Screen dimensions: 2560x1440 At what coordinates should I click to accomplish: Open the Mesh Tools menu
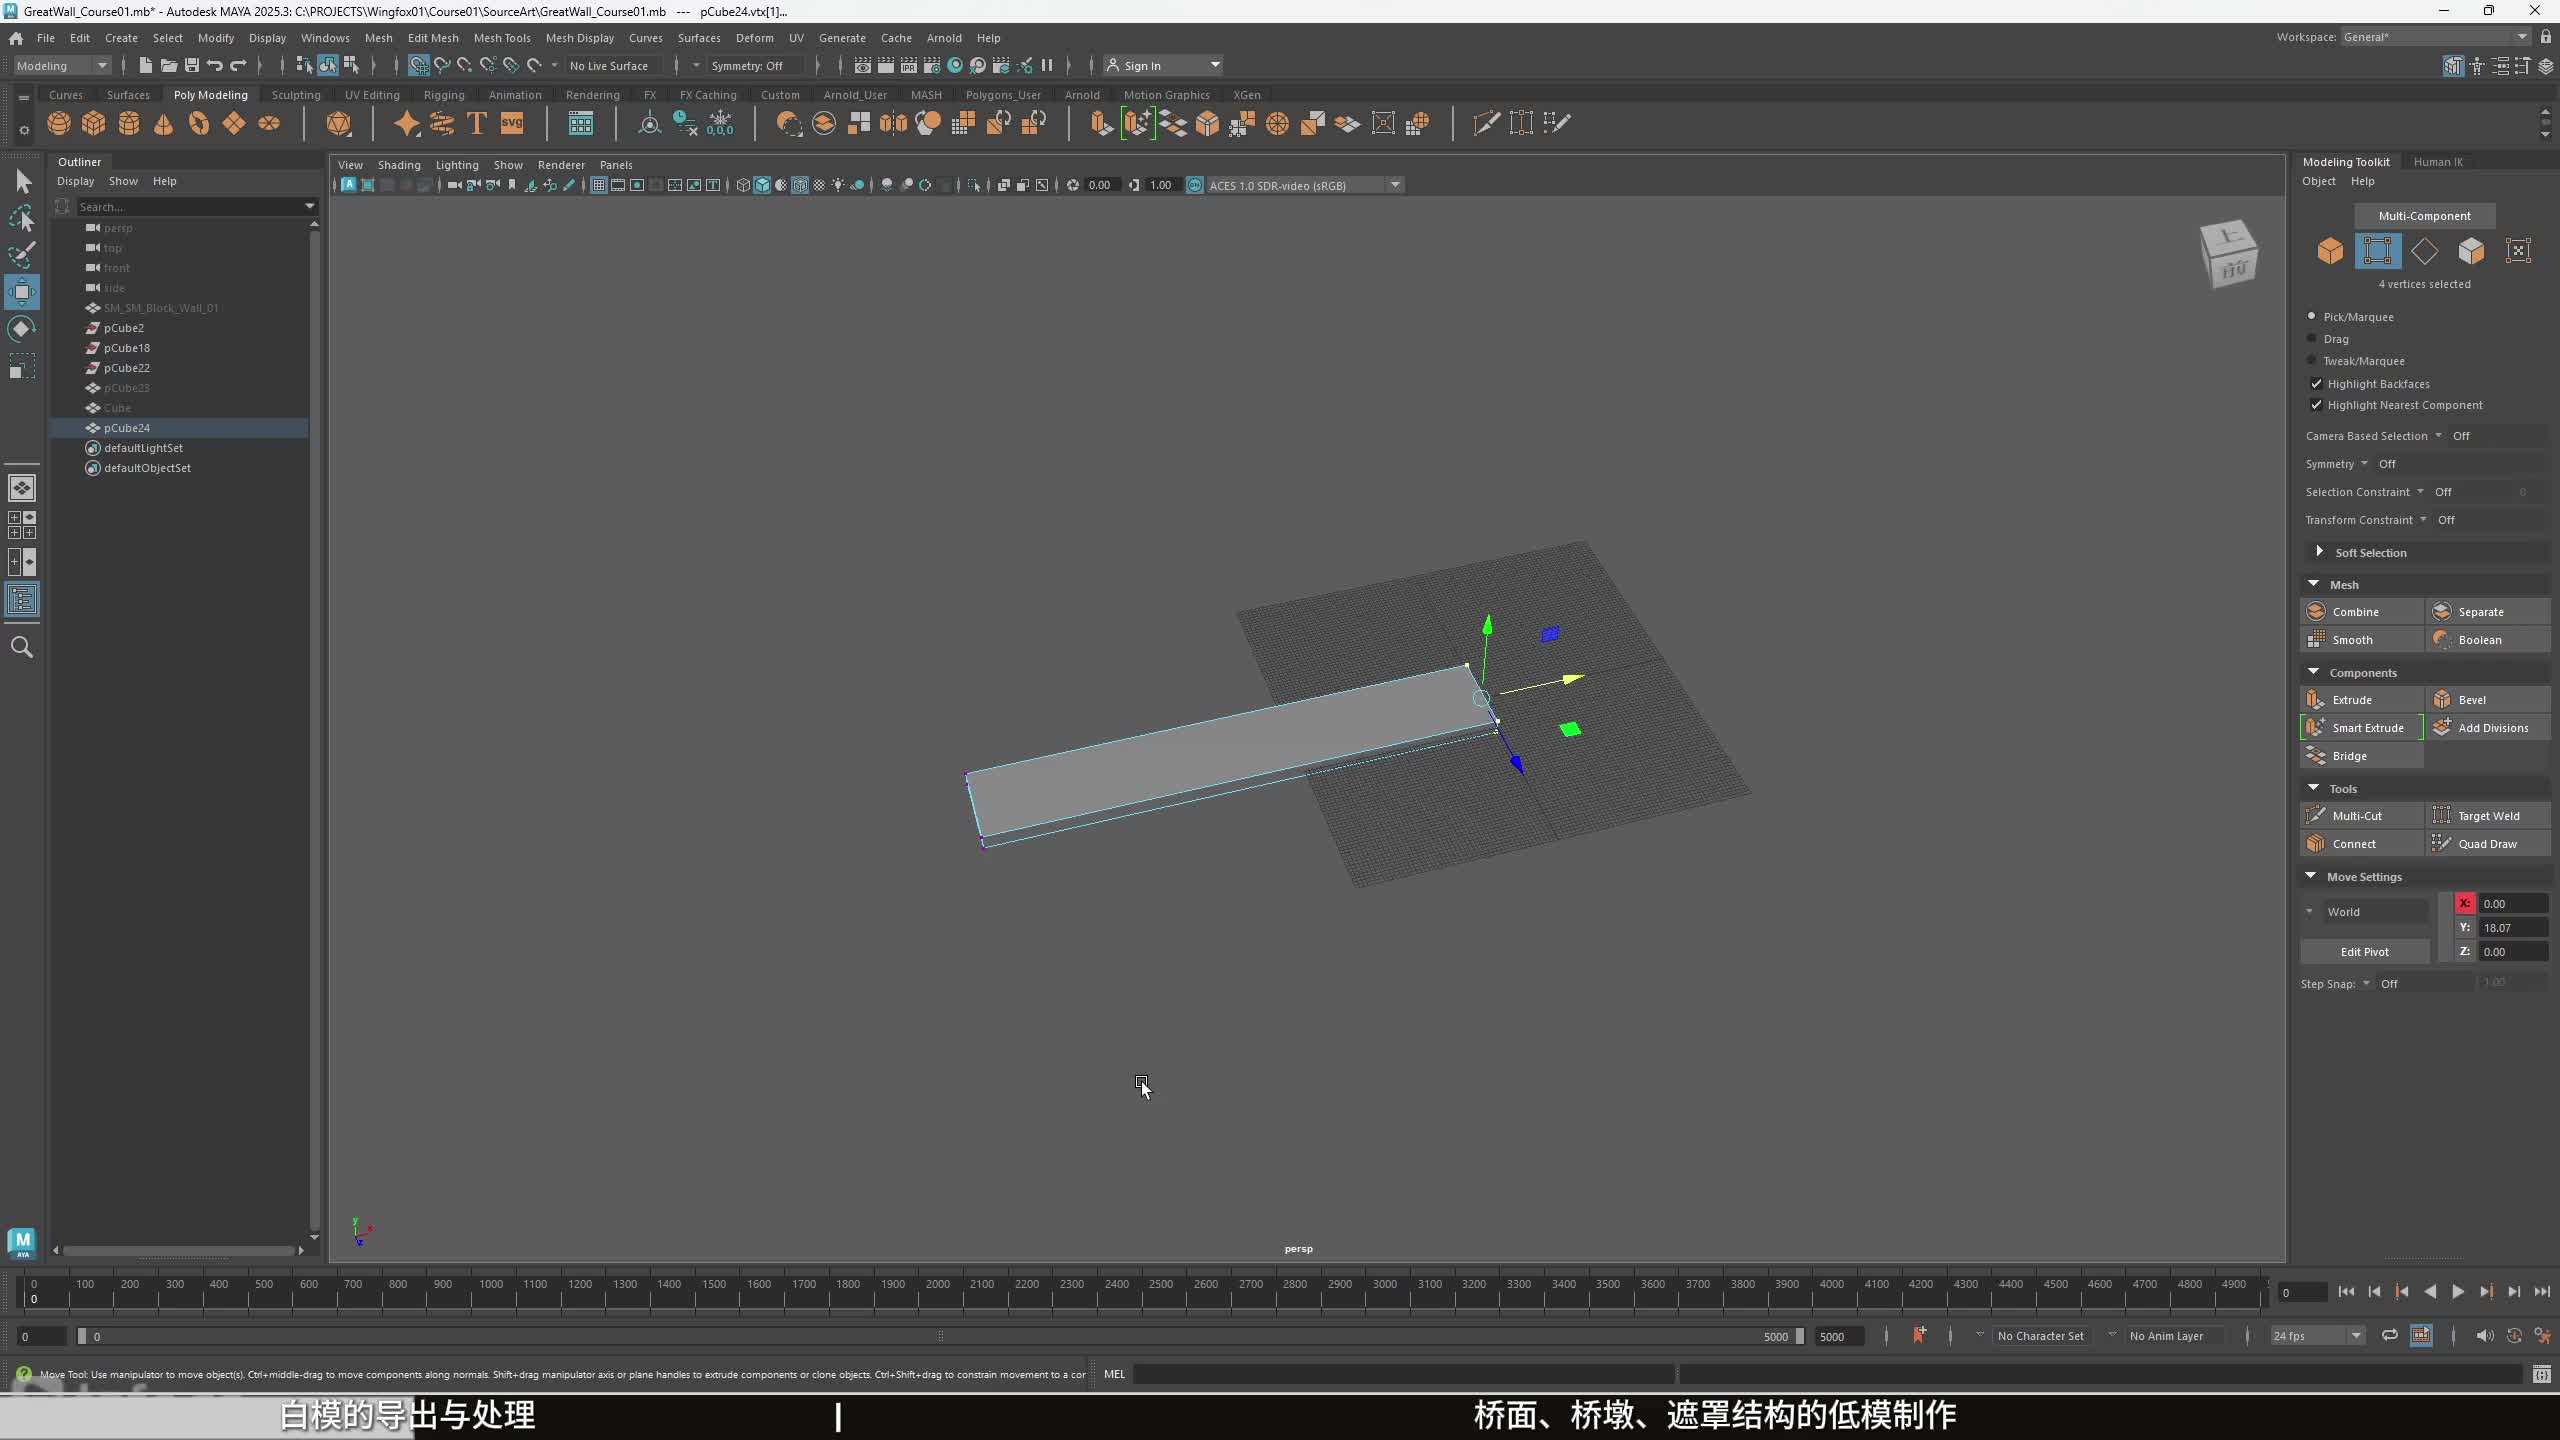point(501,38)
